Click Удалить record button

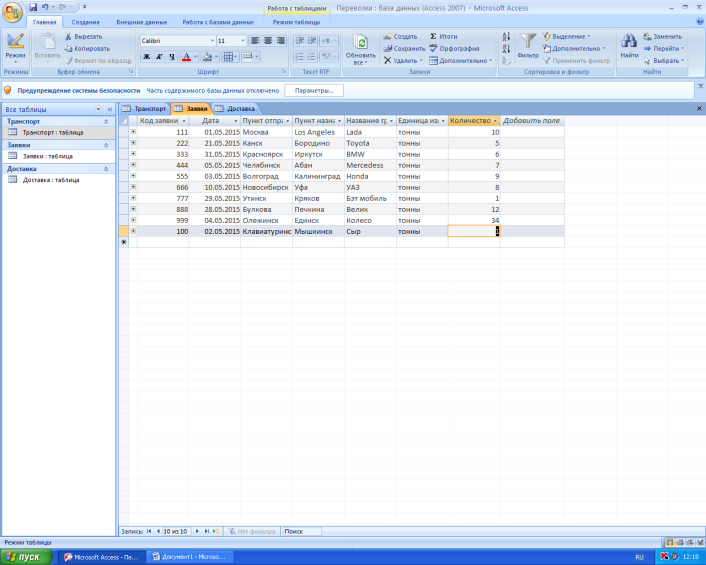tap(403, 60)
